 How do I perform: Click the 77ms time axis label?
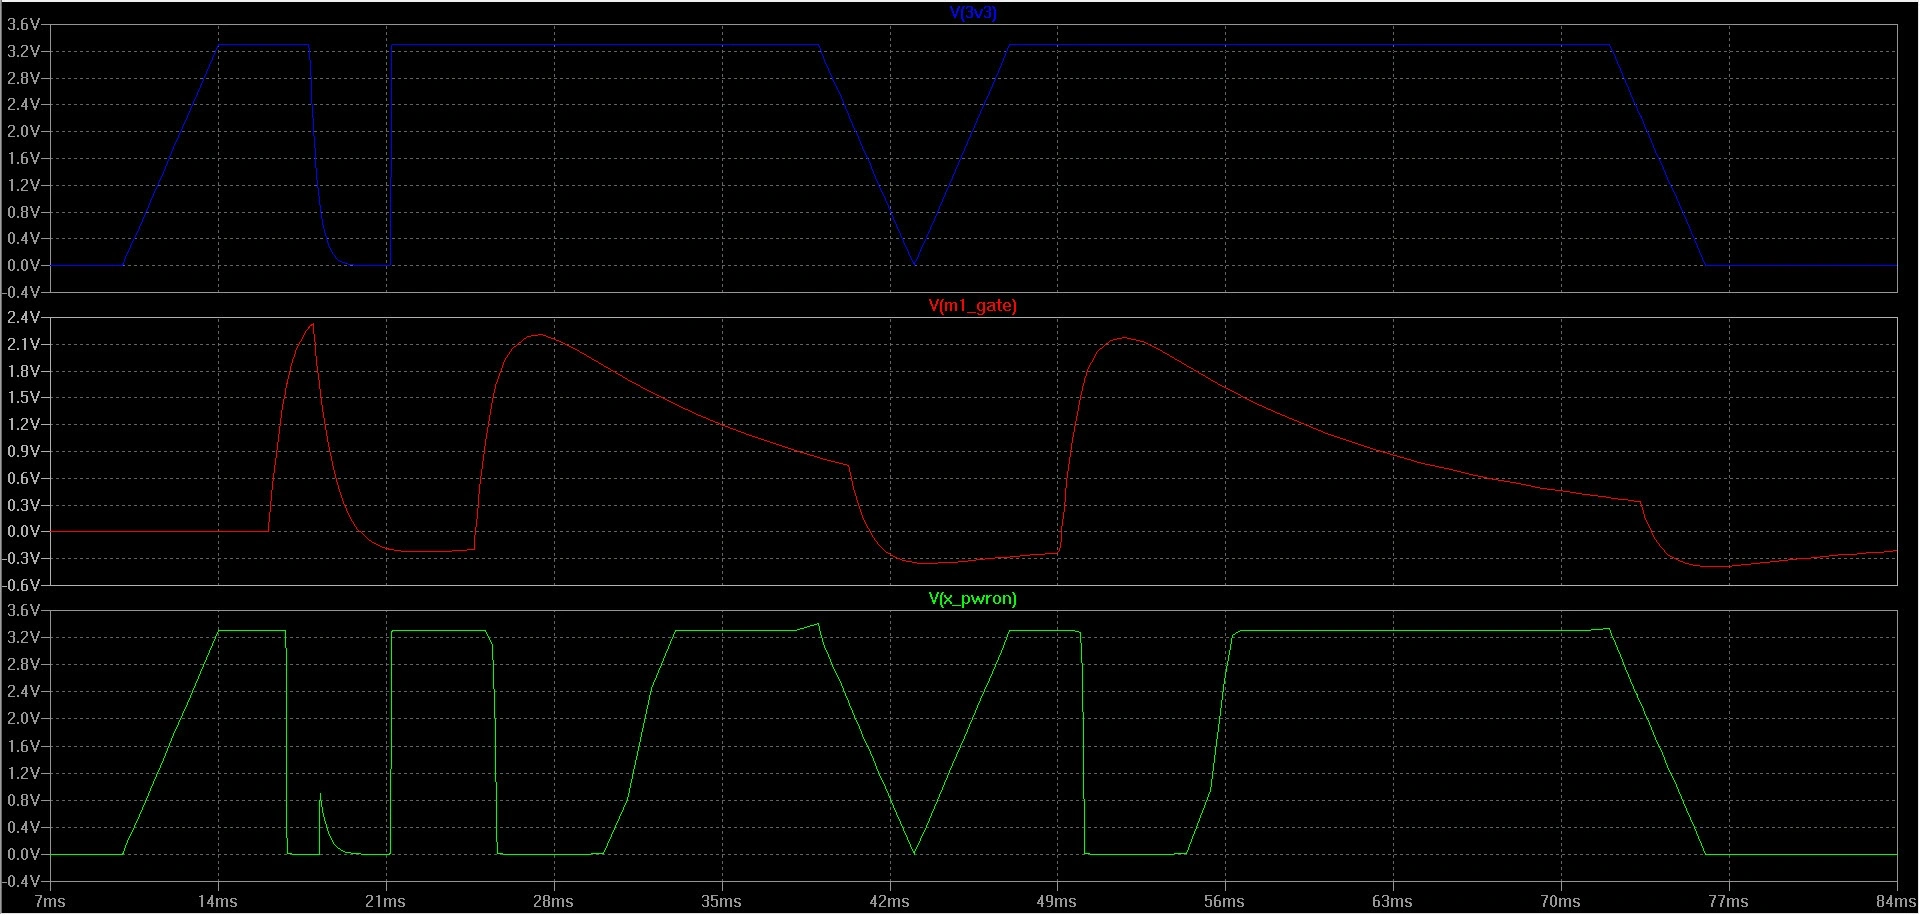(x=1729, y=902)
